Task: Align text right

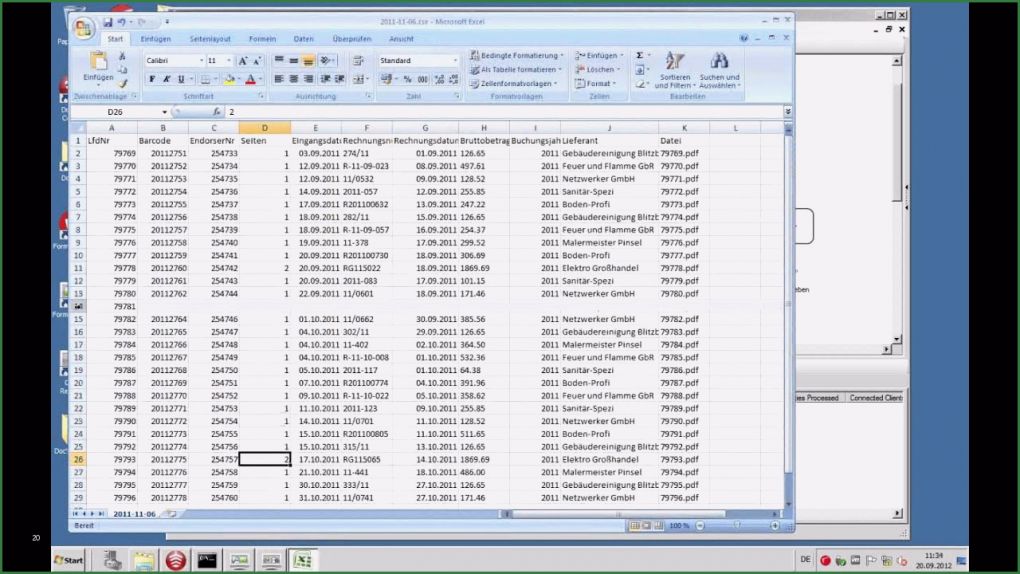Action: pos(308,79)
